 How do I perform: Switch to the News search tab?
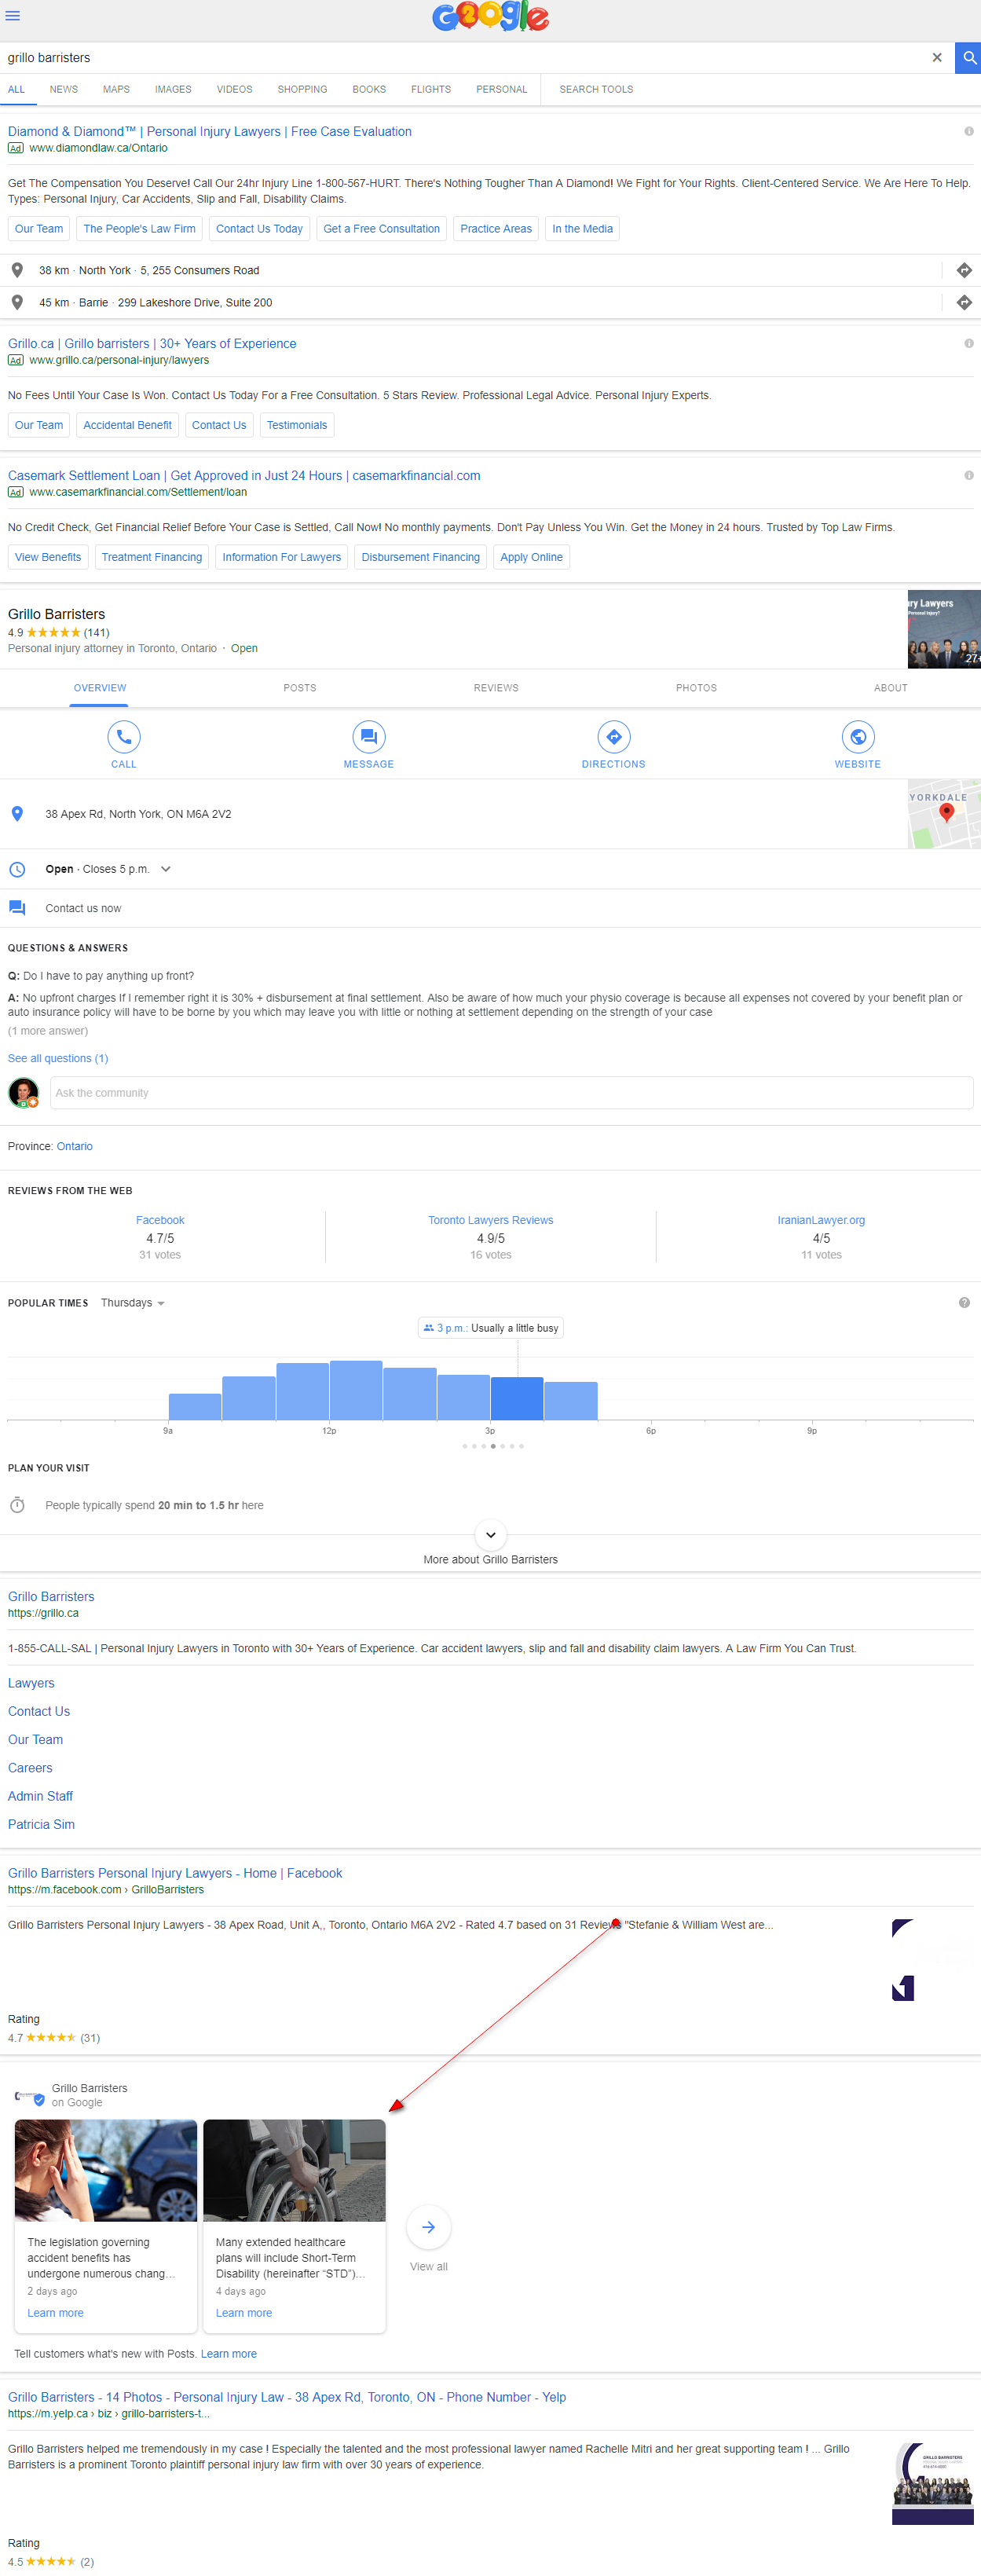[x=64, y=89]
